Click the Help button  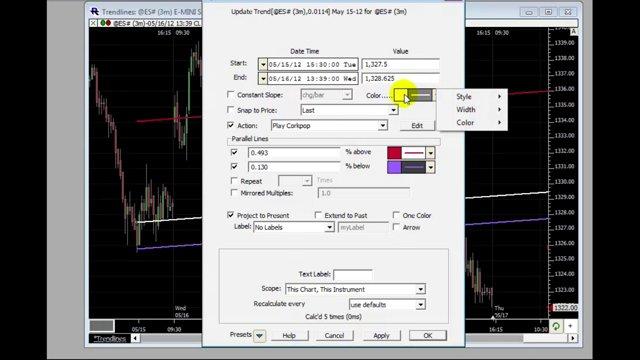[289, 336]
